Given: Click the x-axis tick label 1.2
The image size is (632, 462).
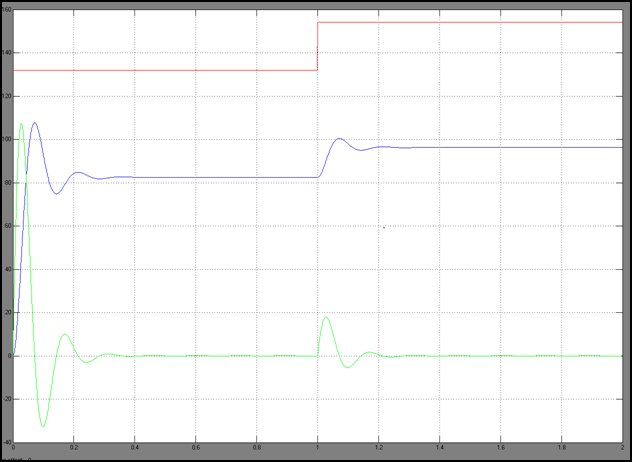Looking at the screenshot, I should (x=378, y=448).
